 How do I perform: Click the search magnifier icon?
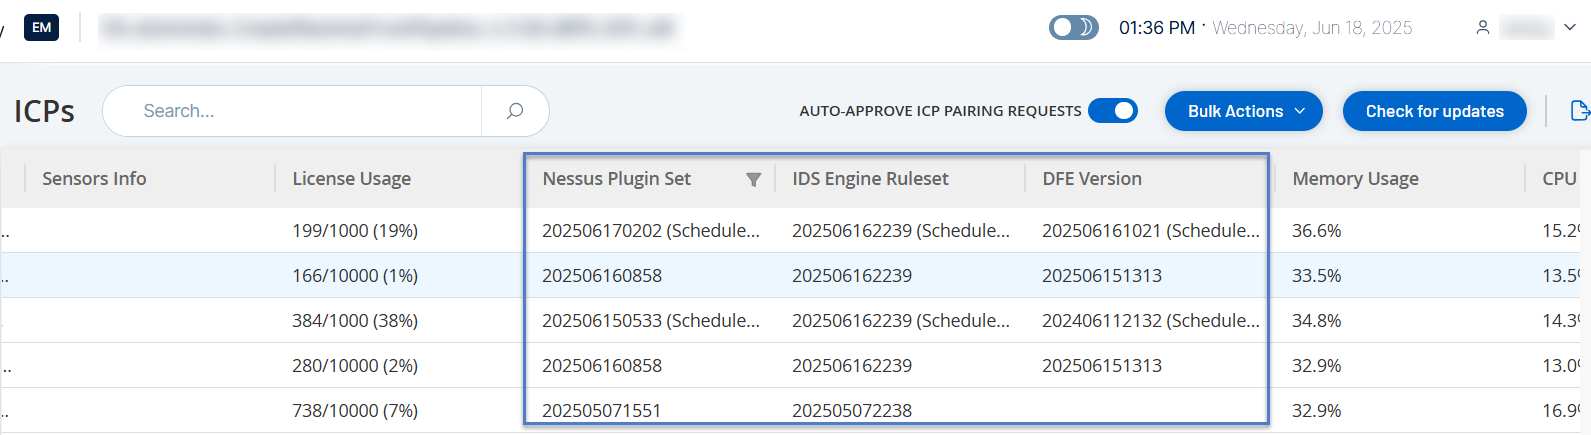(x=515, y=111)
